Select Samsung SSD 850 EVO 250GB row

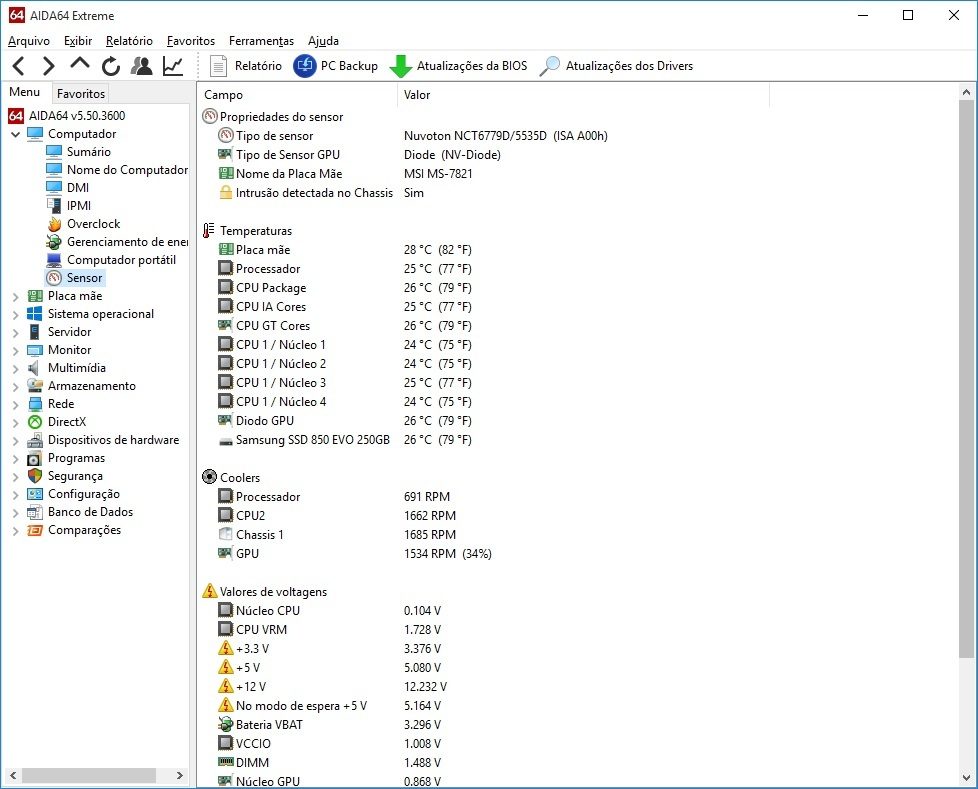point(345,440)
